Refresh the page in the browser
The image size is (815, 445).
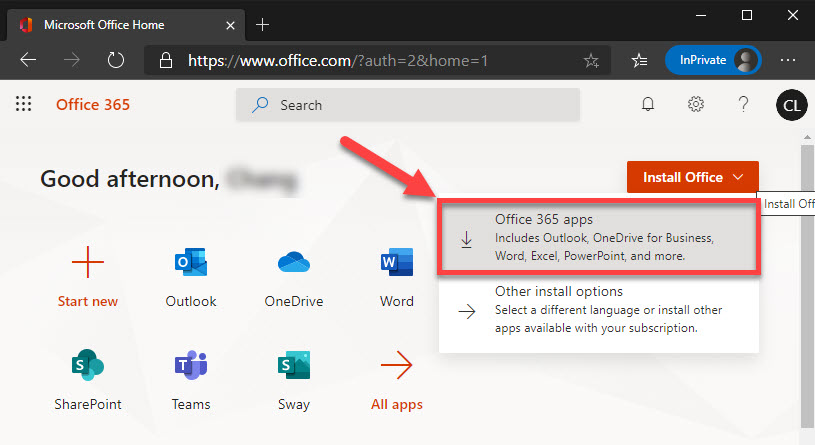click(x=115, y=60)
